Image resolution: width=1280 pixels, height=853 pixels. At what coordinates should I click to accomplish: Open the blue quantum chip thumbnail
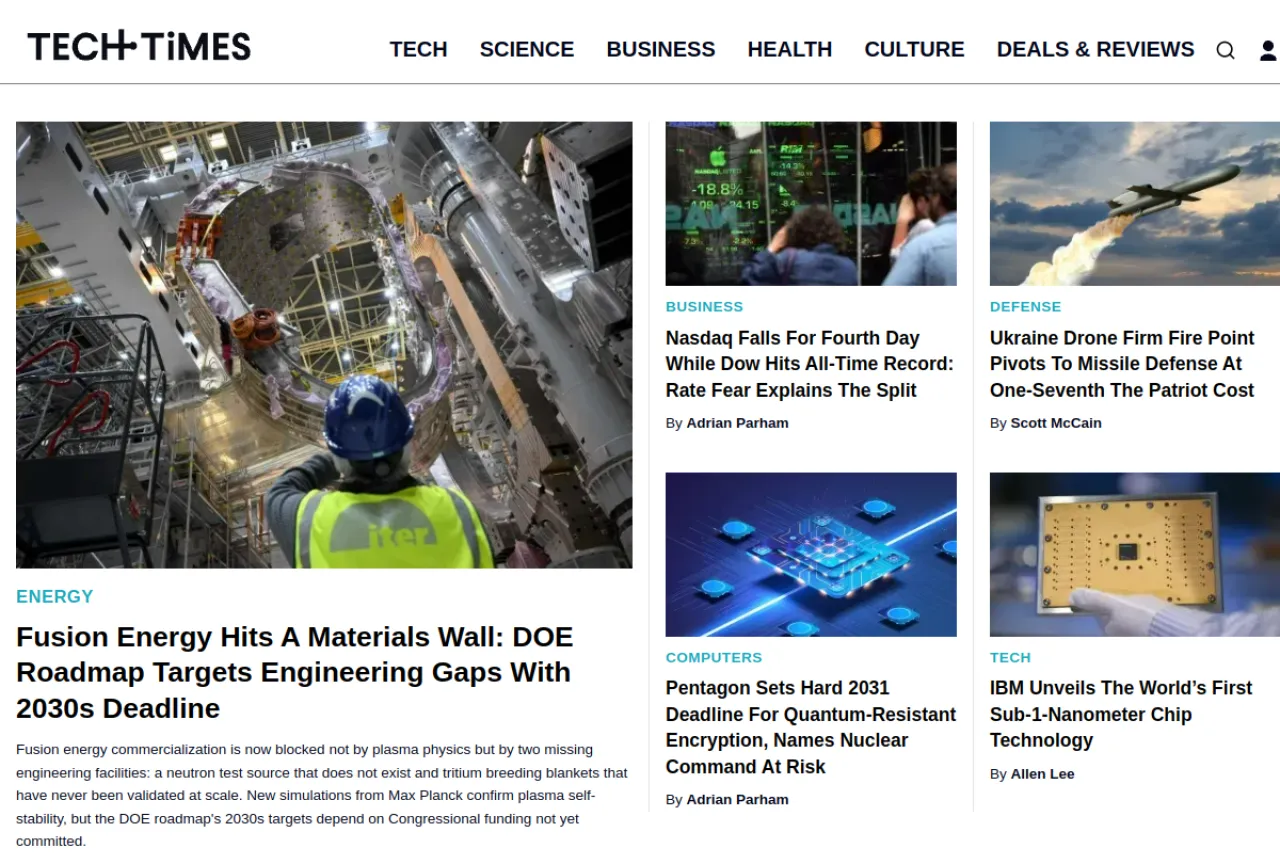[811, 555]
